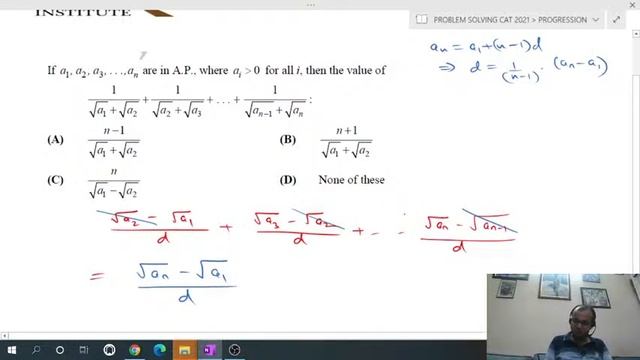The width and height of the screenshot is (640, 360).
Task: Open File Explorer from the taskbar
Action: click(184, 350)
